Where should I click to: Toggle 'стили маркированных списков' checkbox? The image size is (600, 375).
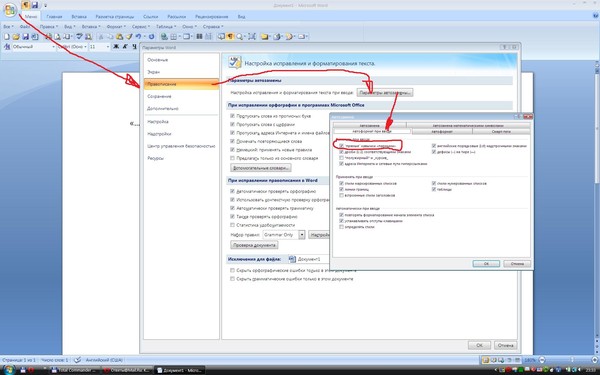(341, 183)
